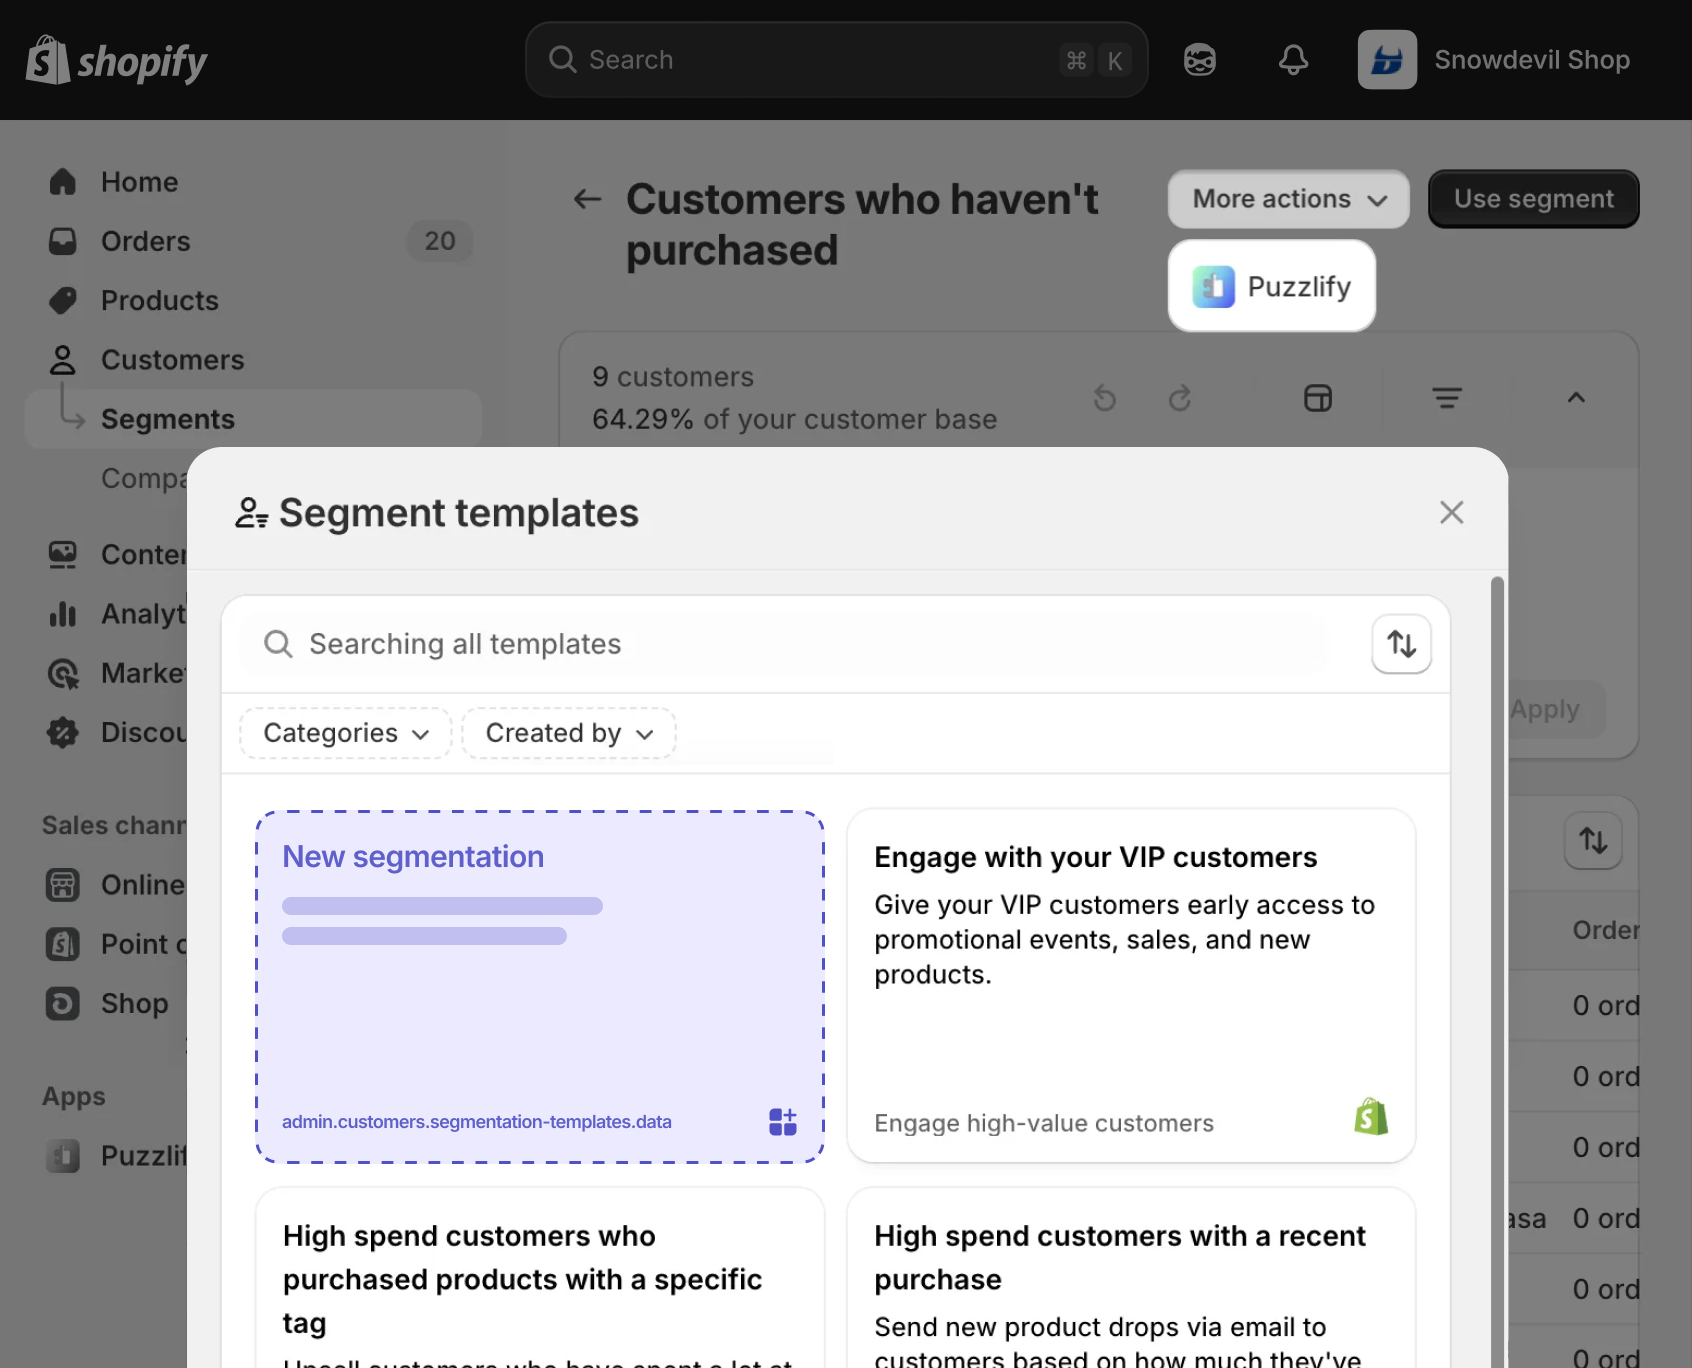Select High spend customers with recent purchase card
This screenshot has width=1692, height=1368.
(1131, 1278)
